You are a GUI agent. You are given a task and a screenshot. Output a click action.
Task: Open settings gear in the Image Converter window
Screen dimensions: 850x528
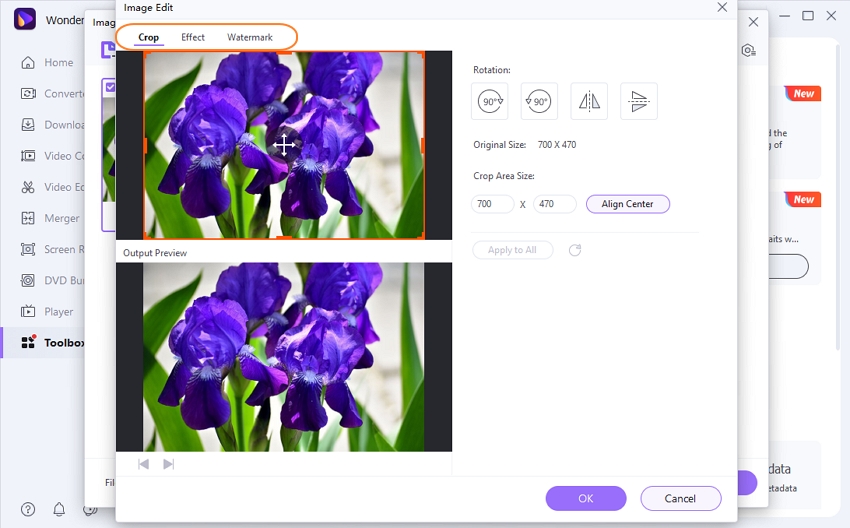748,50
